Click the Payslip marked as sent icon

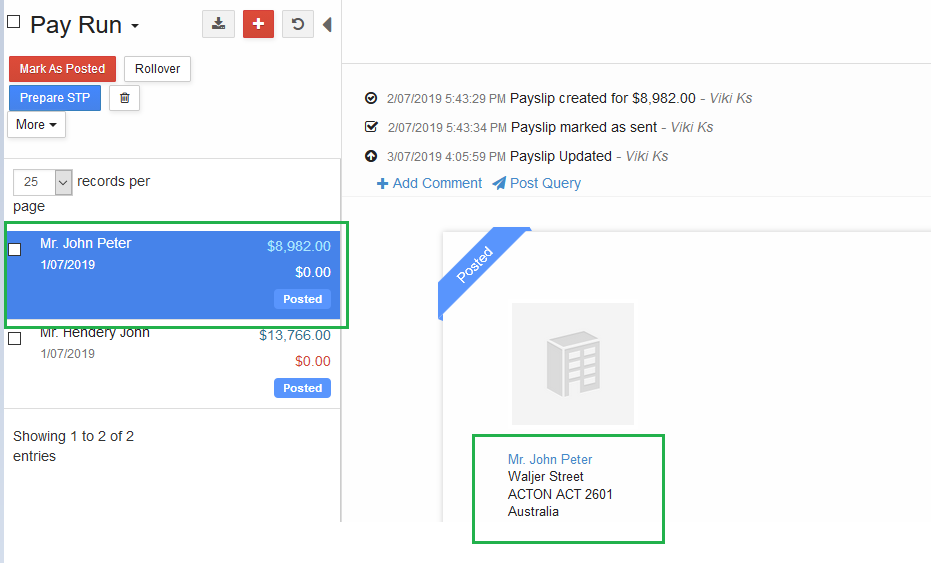pyautogui.click(x=371, y=127)
